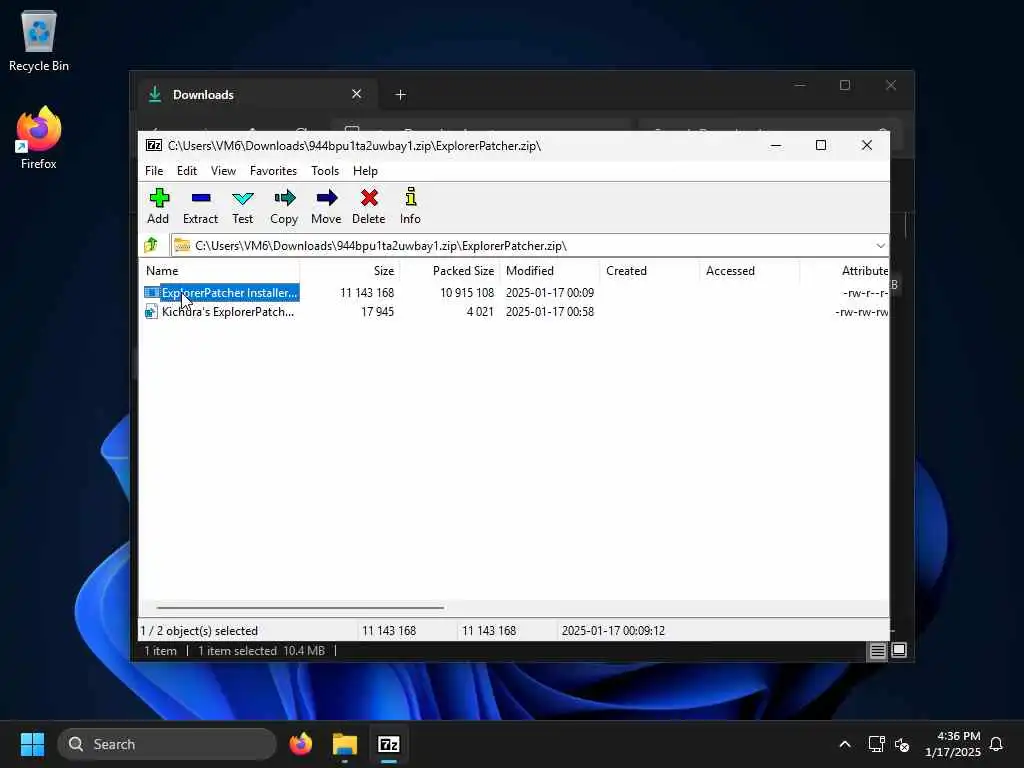
Task: Maximize the 7-Zip window
Action: pyautogui.click(x=821, y=146)
